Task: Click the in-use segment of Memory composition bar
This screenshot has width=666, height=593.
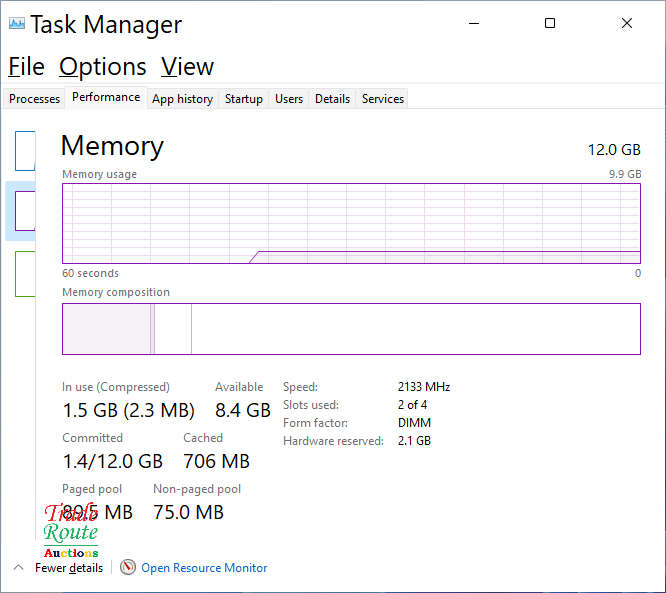Action: [x=106, y=329]
